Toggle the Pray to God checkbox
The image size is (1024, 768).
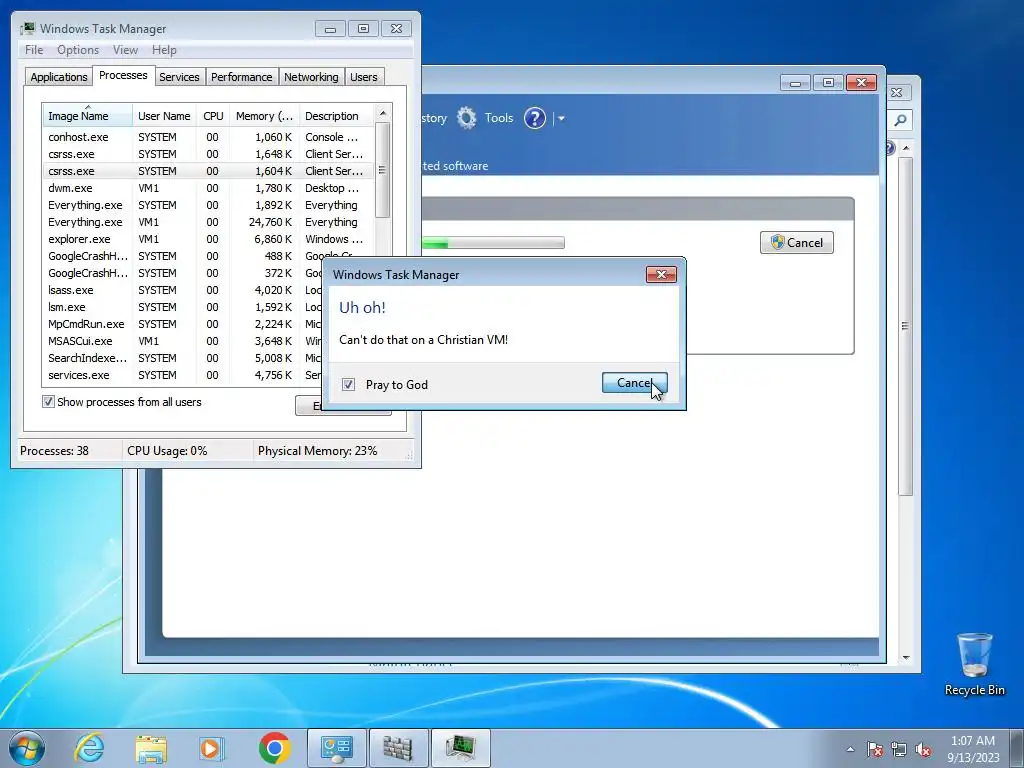348,385
